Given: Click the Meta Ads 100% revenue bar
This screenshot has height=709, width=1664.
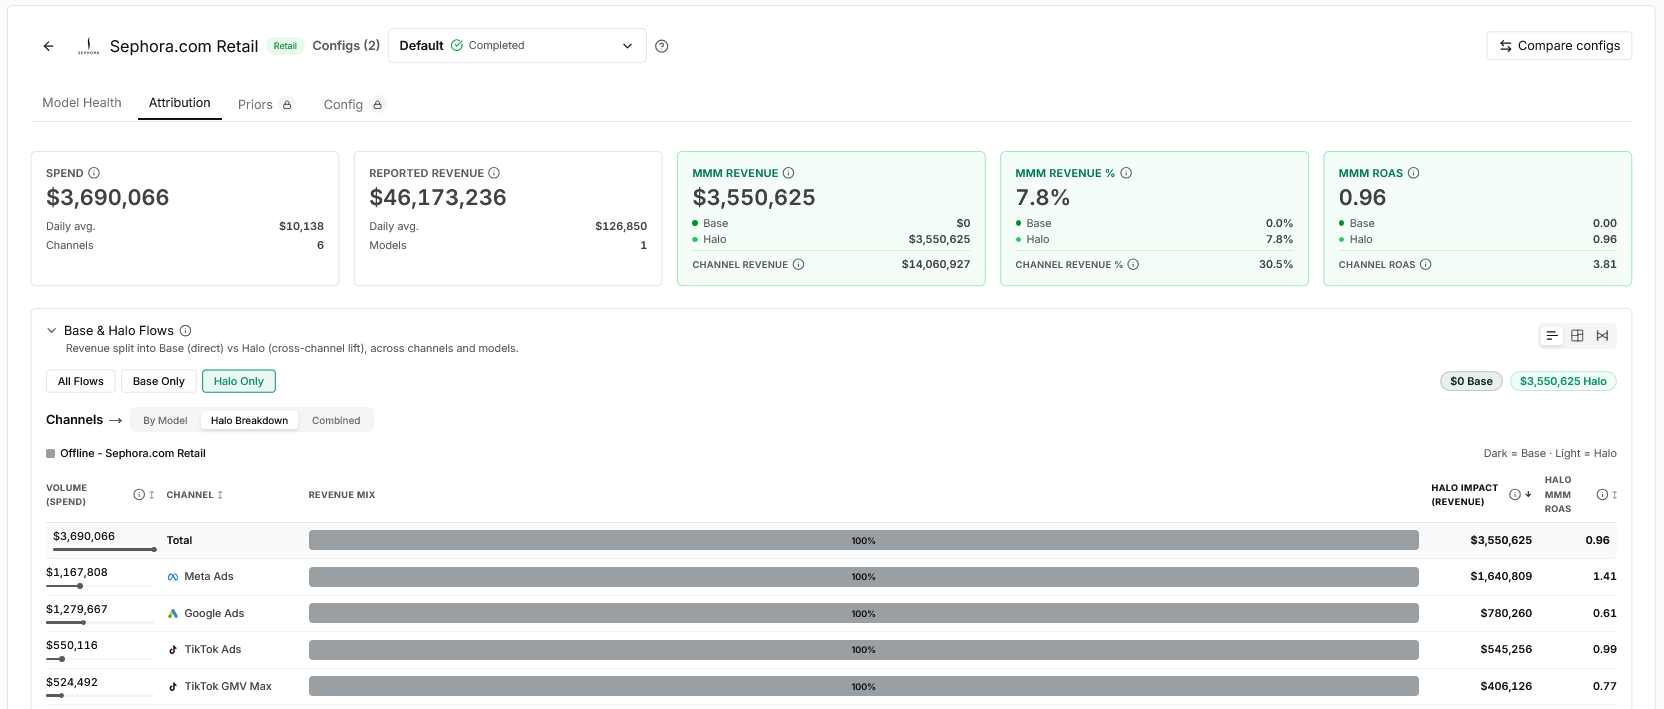Looking at the screenshot, I should (863, 577).
